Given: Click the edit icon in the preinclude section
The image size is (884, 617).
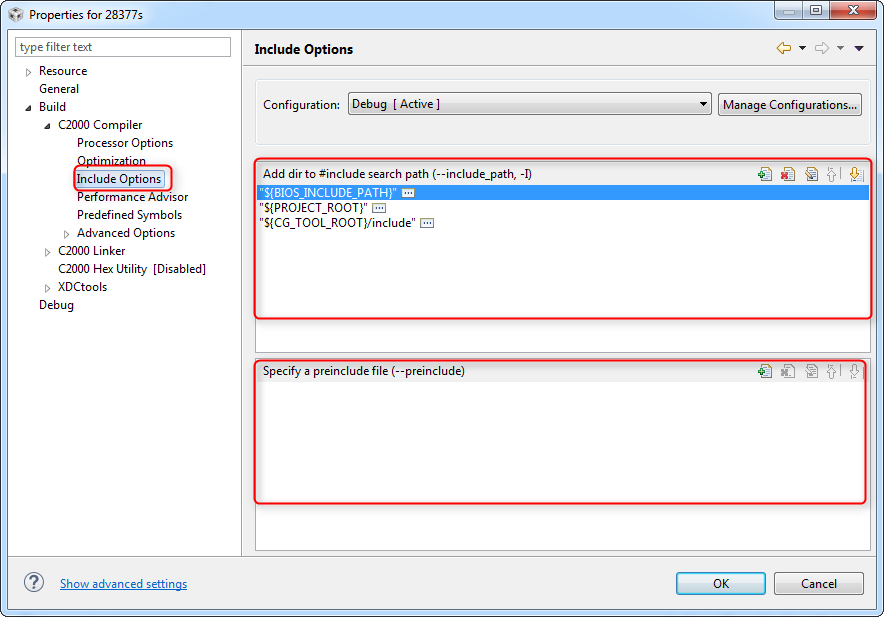Looking at the screenshot, I should 811,371.
